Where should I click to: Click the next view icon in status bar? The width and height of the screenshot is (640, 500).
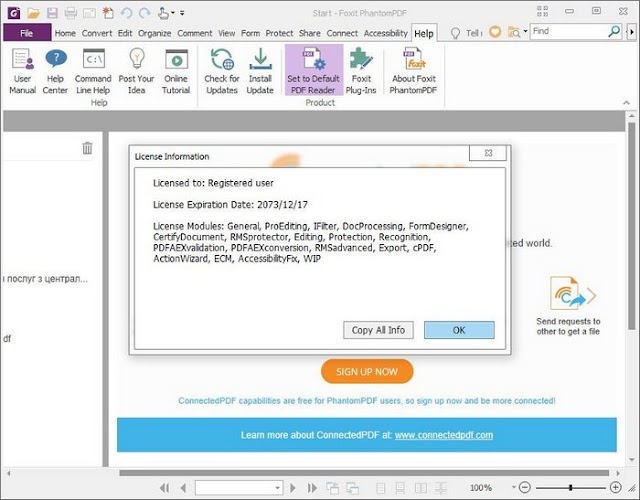[352, 488]
